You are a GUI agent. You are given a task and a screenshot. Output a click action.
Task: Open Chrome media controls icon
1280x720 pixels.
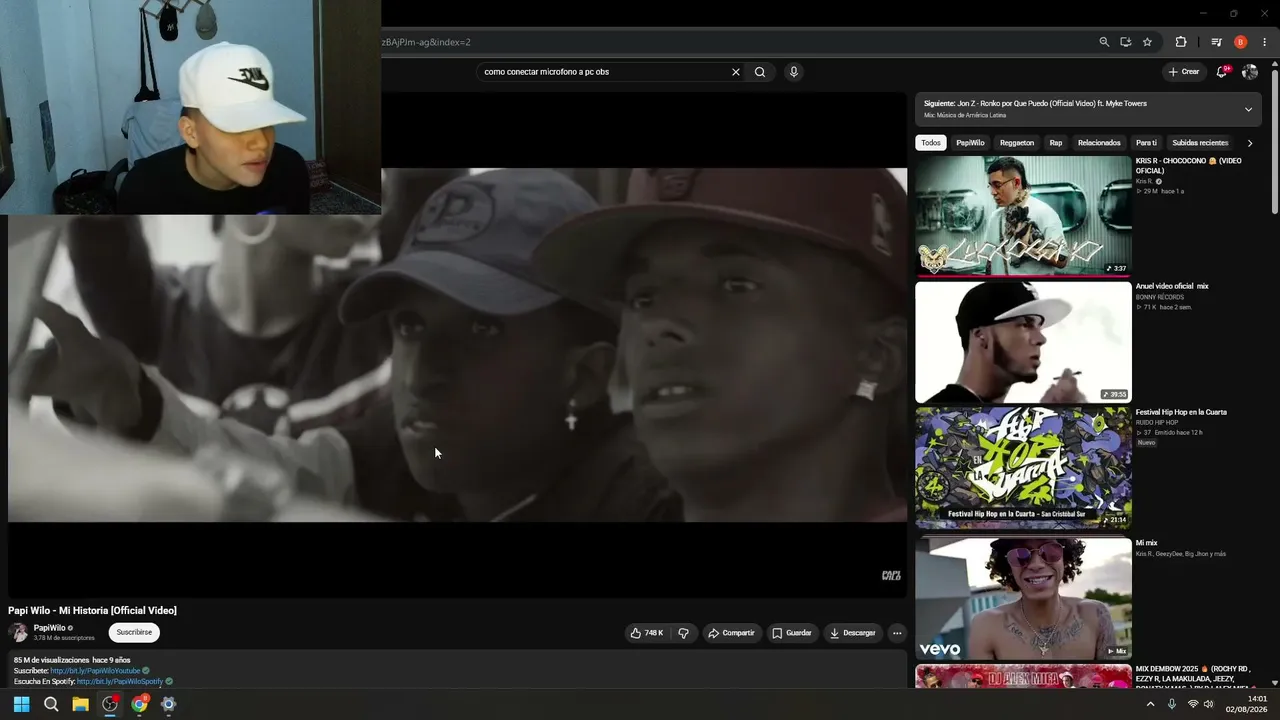click(x=1216, y=42)
